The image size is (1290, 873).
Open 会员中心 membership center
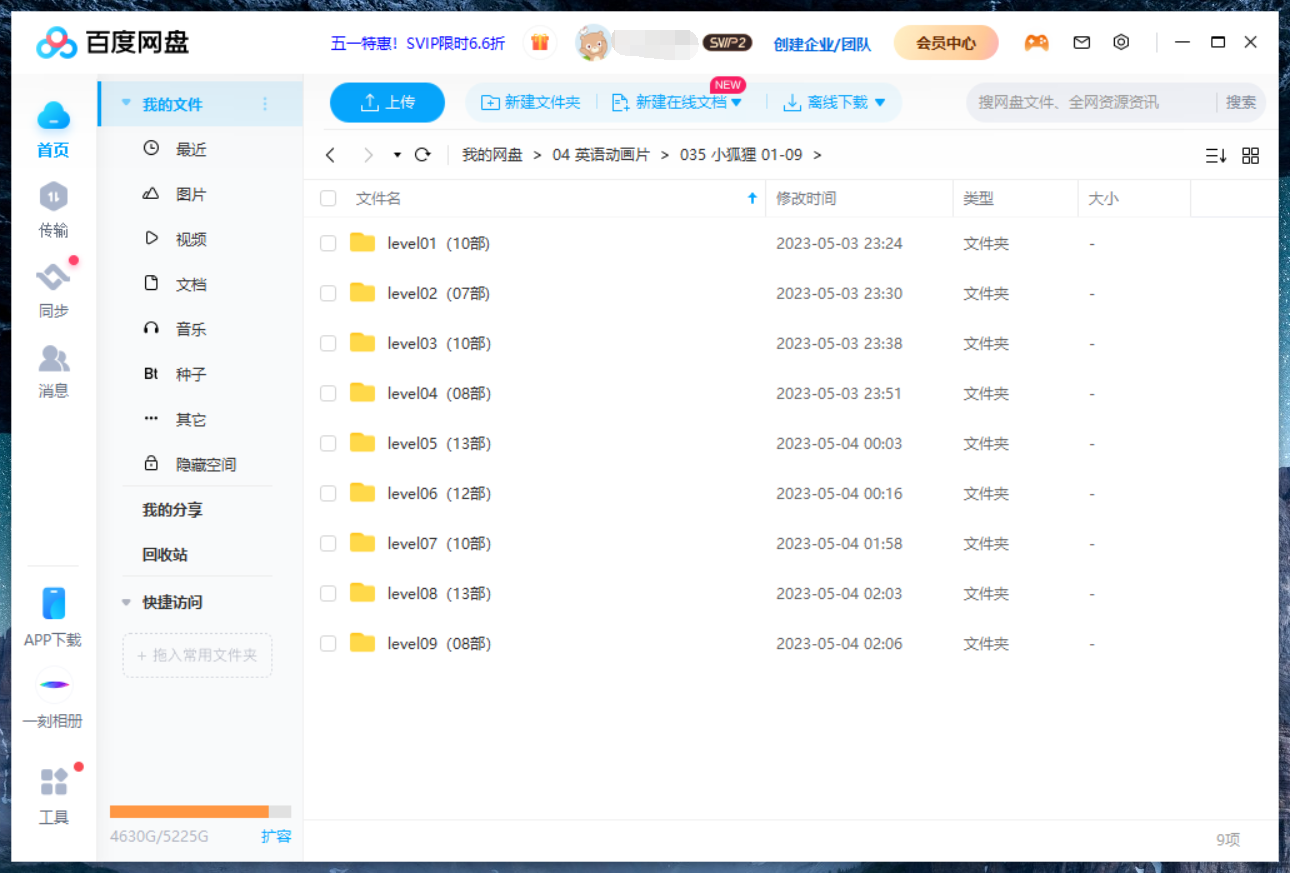click(x=945, y=42)
